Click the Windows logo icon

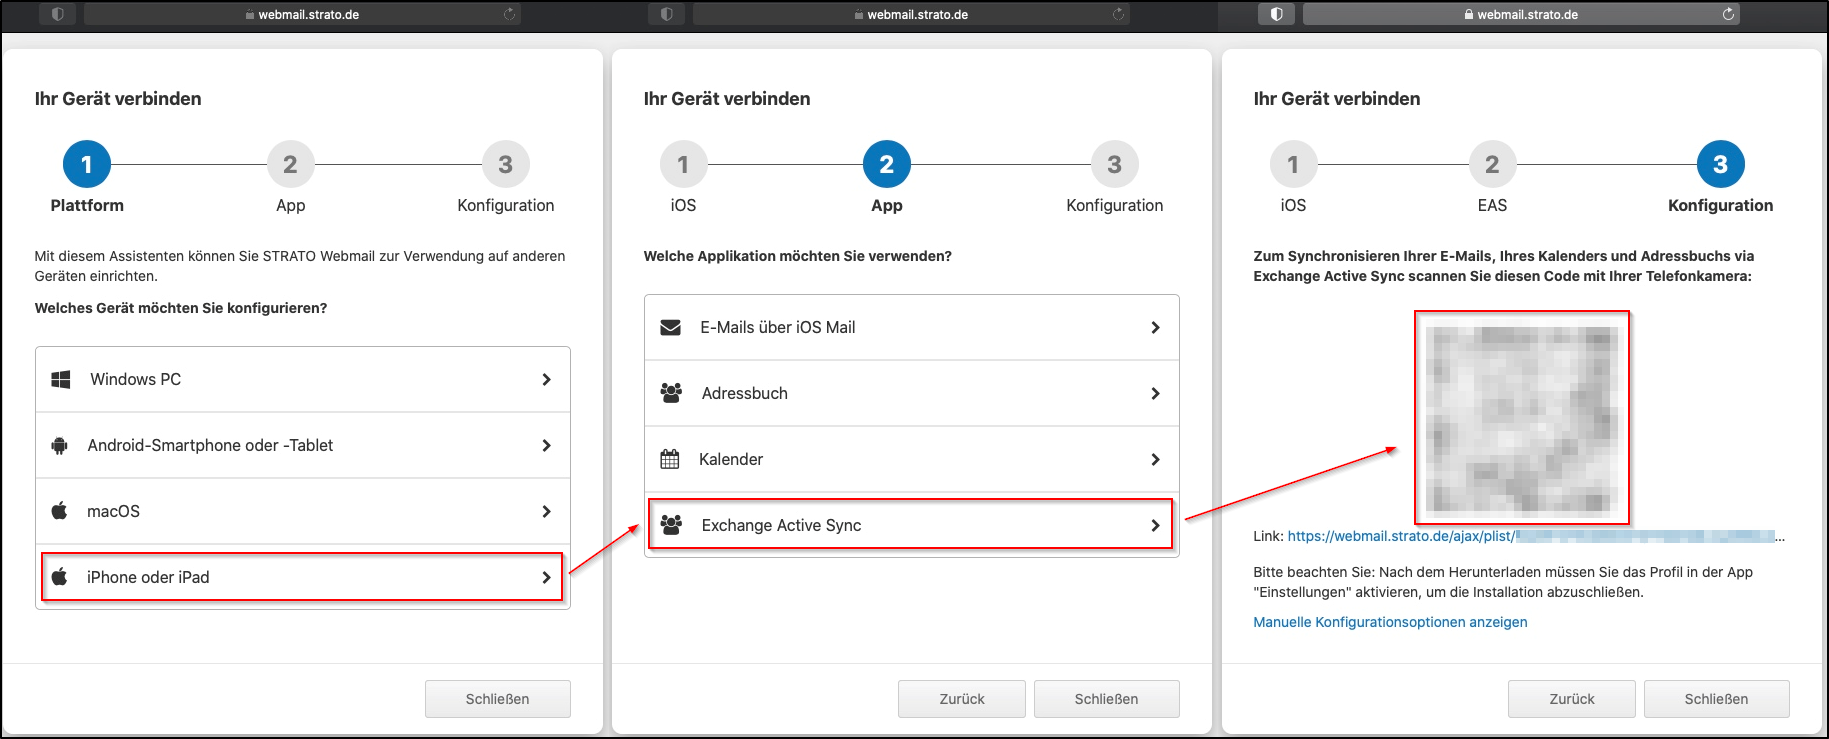(61, 380)
